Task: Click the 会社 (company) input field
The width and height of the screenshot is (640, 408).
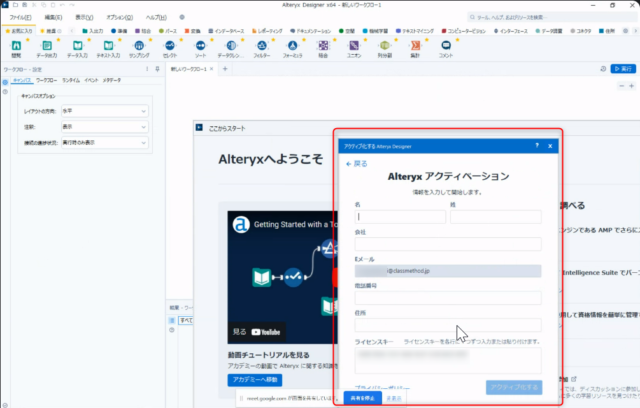Action: [x=447, y=244]
